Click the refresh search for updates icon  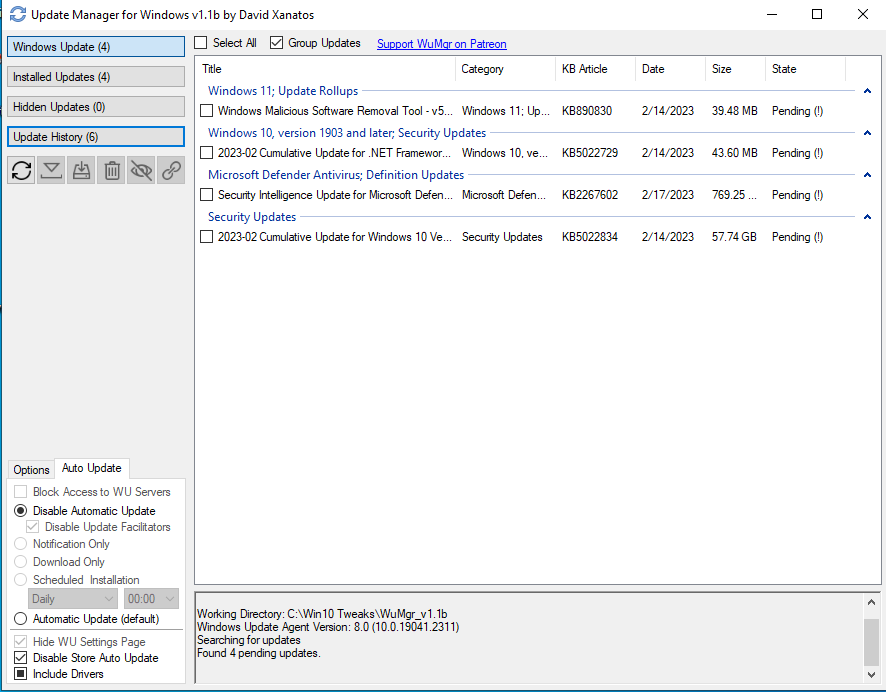[21, 170]
